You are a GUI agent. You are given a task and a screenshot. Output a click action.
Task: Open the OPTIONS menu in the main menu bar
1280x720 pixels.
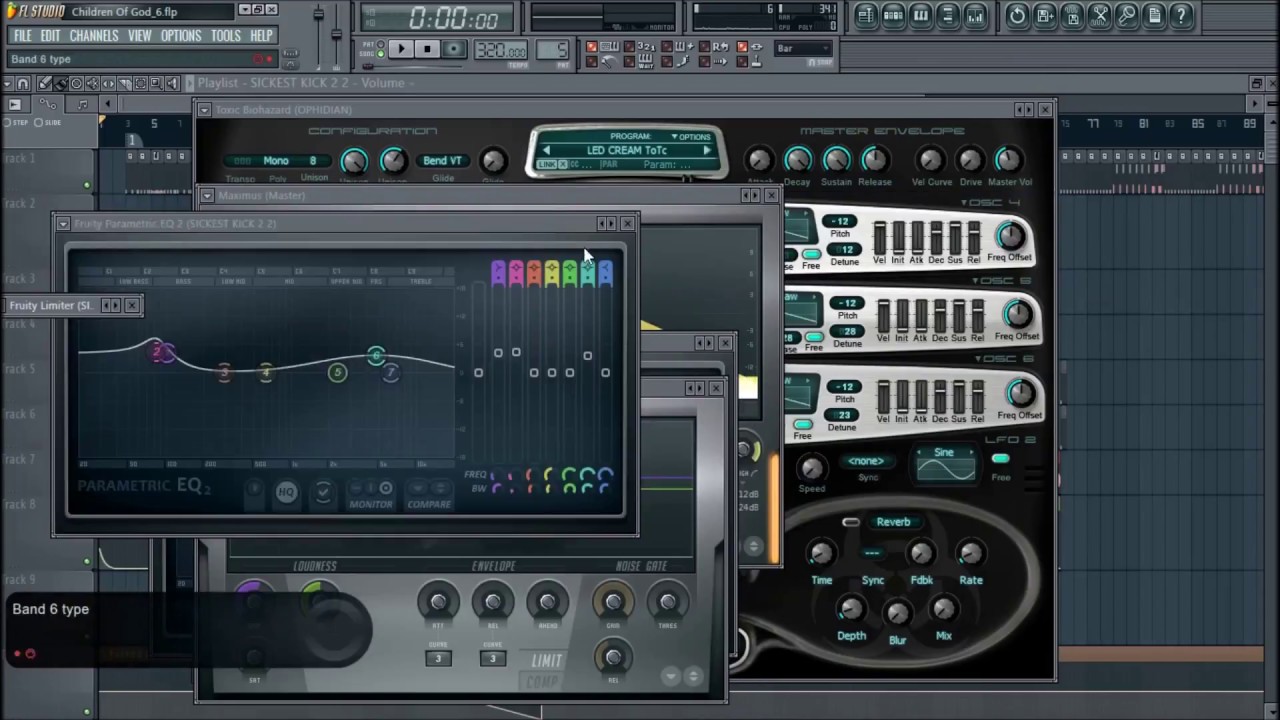pos(181,36)
